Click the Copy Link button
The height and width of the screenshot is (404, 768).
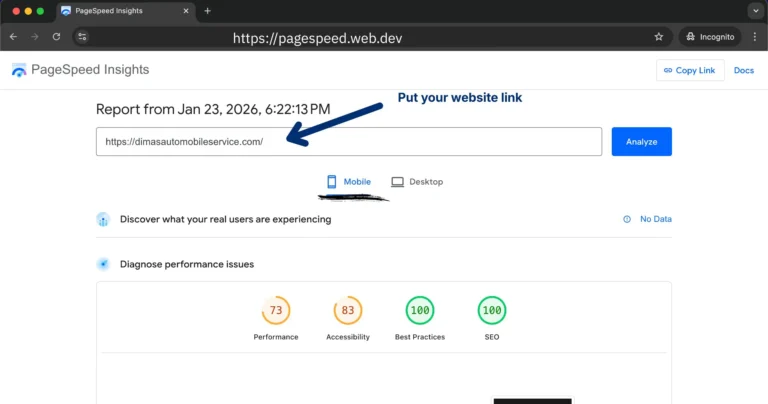click(x=690, y=71)
